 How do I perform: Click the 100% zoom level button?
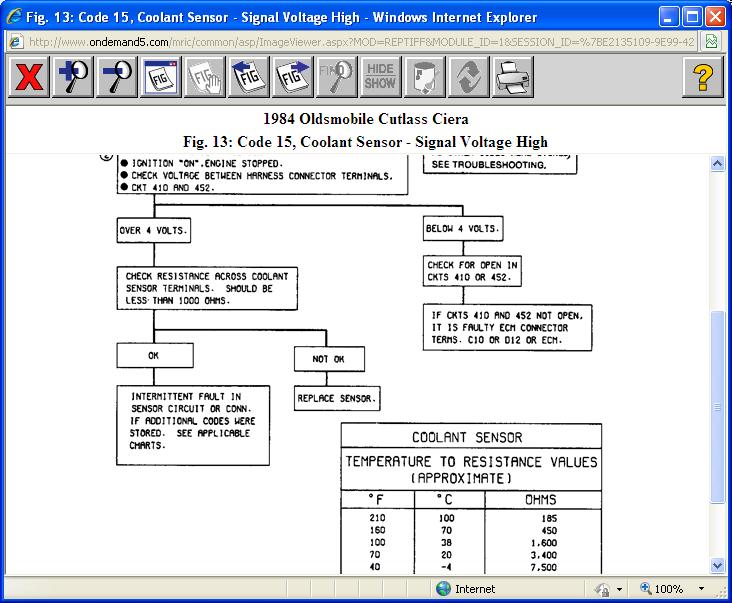pos(662,589)
